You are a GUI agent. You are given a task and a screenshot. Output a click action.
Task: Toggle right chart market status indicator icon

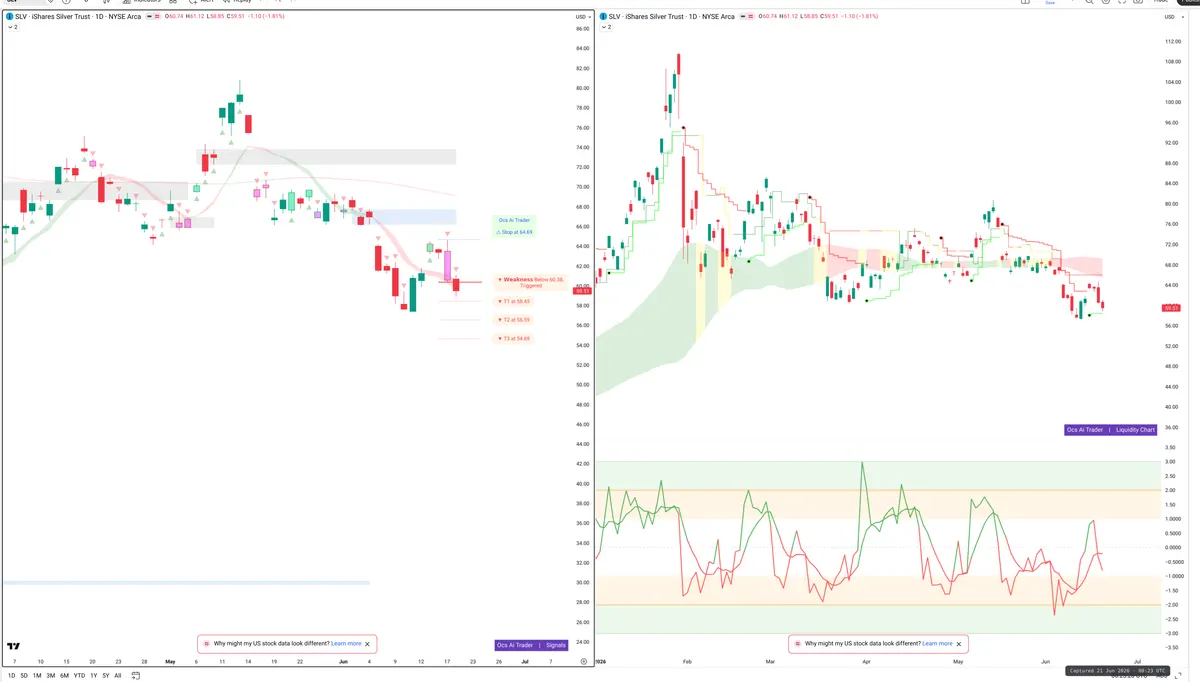click(741, 17)
